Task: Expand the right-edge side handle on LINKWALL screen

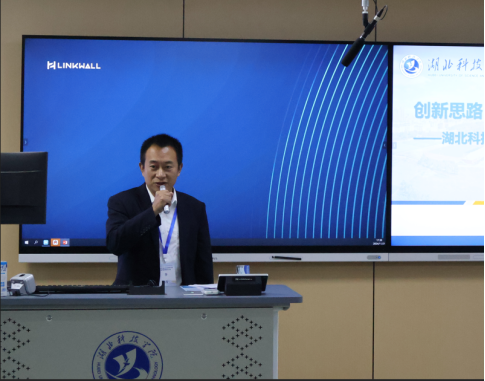Action: [x=384, y=145]
